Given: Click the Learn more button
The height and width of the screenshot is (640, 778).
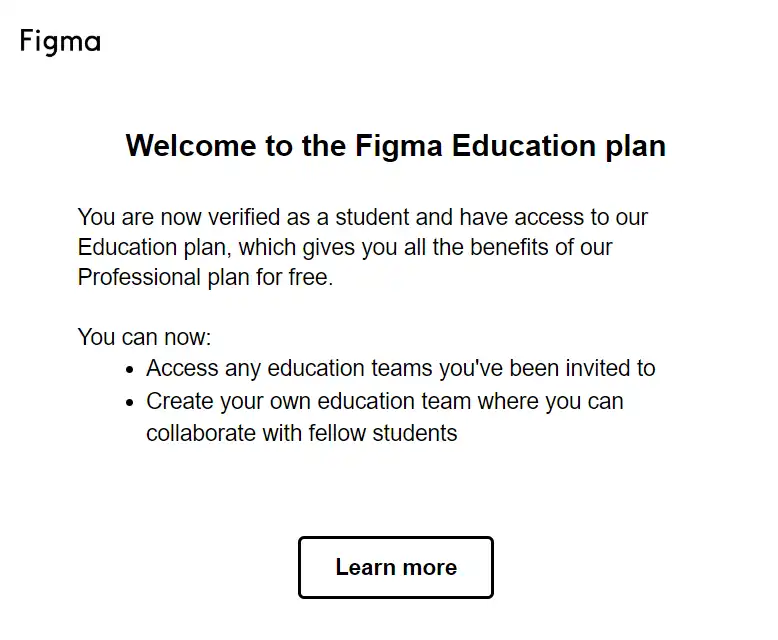Looking at the screenshot, I should 395,567.
